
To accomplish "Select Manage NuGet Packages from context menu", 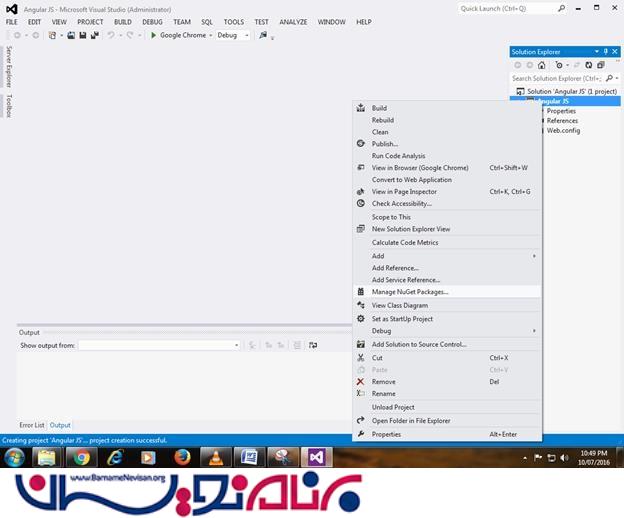I will 410,292.
